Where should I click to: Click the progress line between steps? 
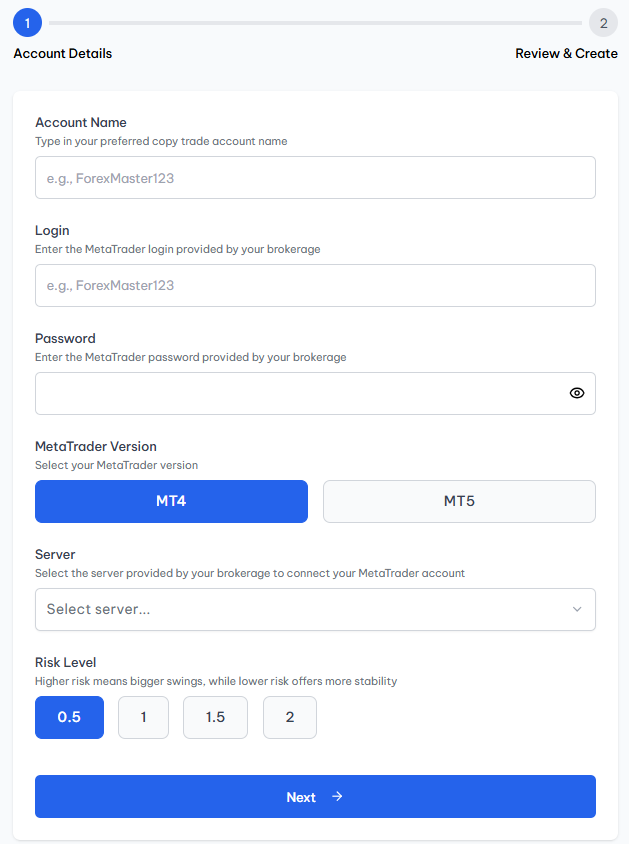(315, 22)
